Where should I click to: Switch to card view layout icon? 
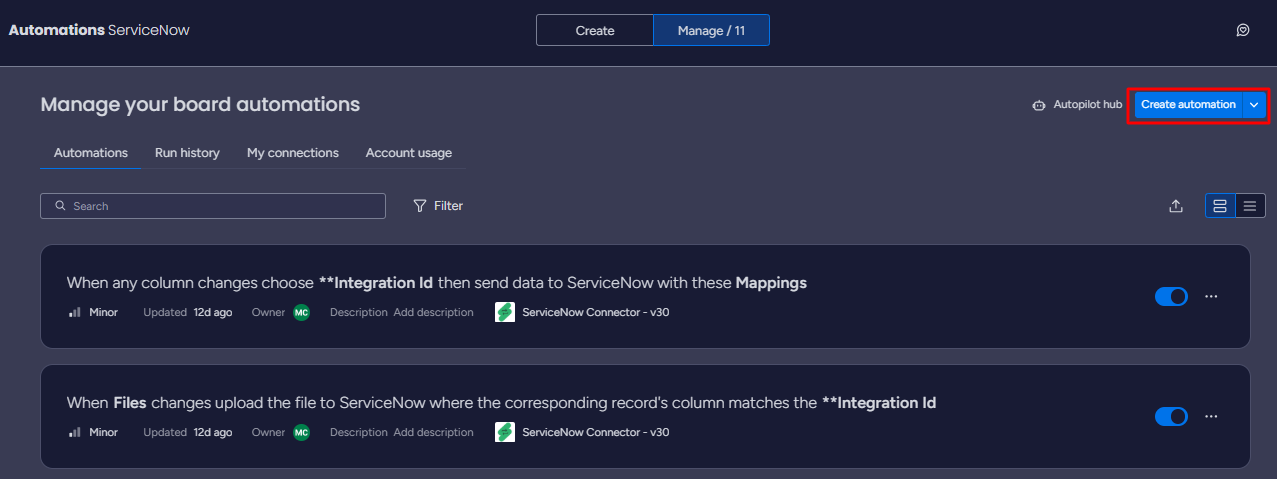coord(1220,206)
